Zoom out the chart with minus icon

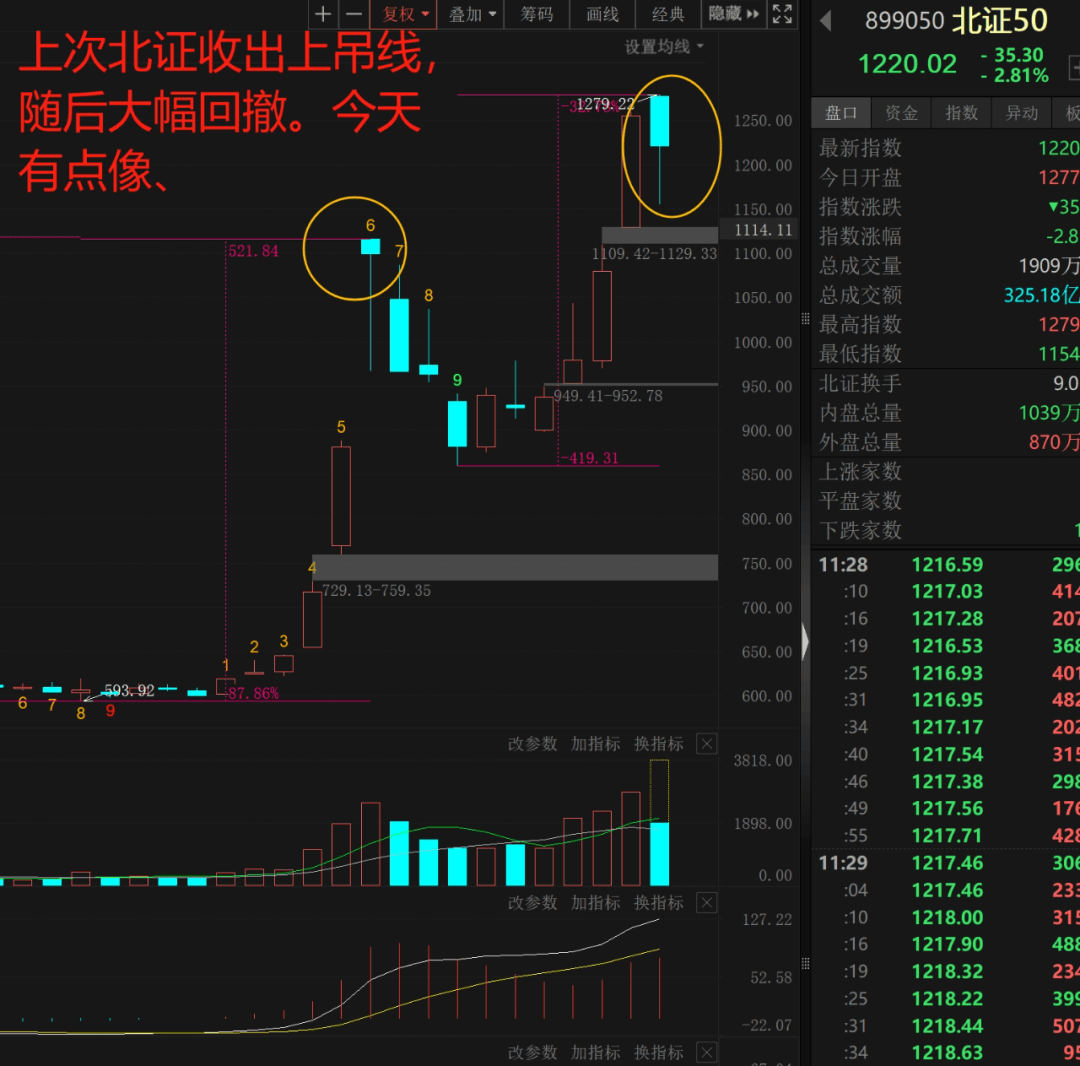tap(353, 14)
